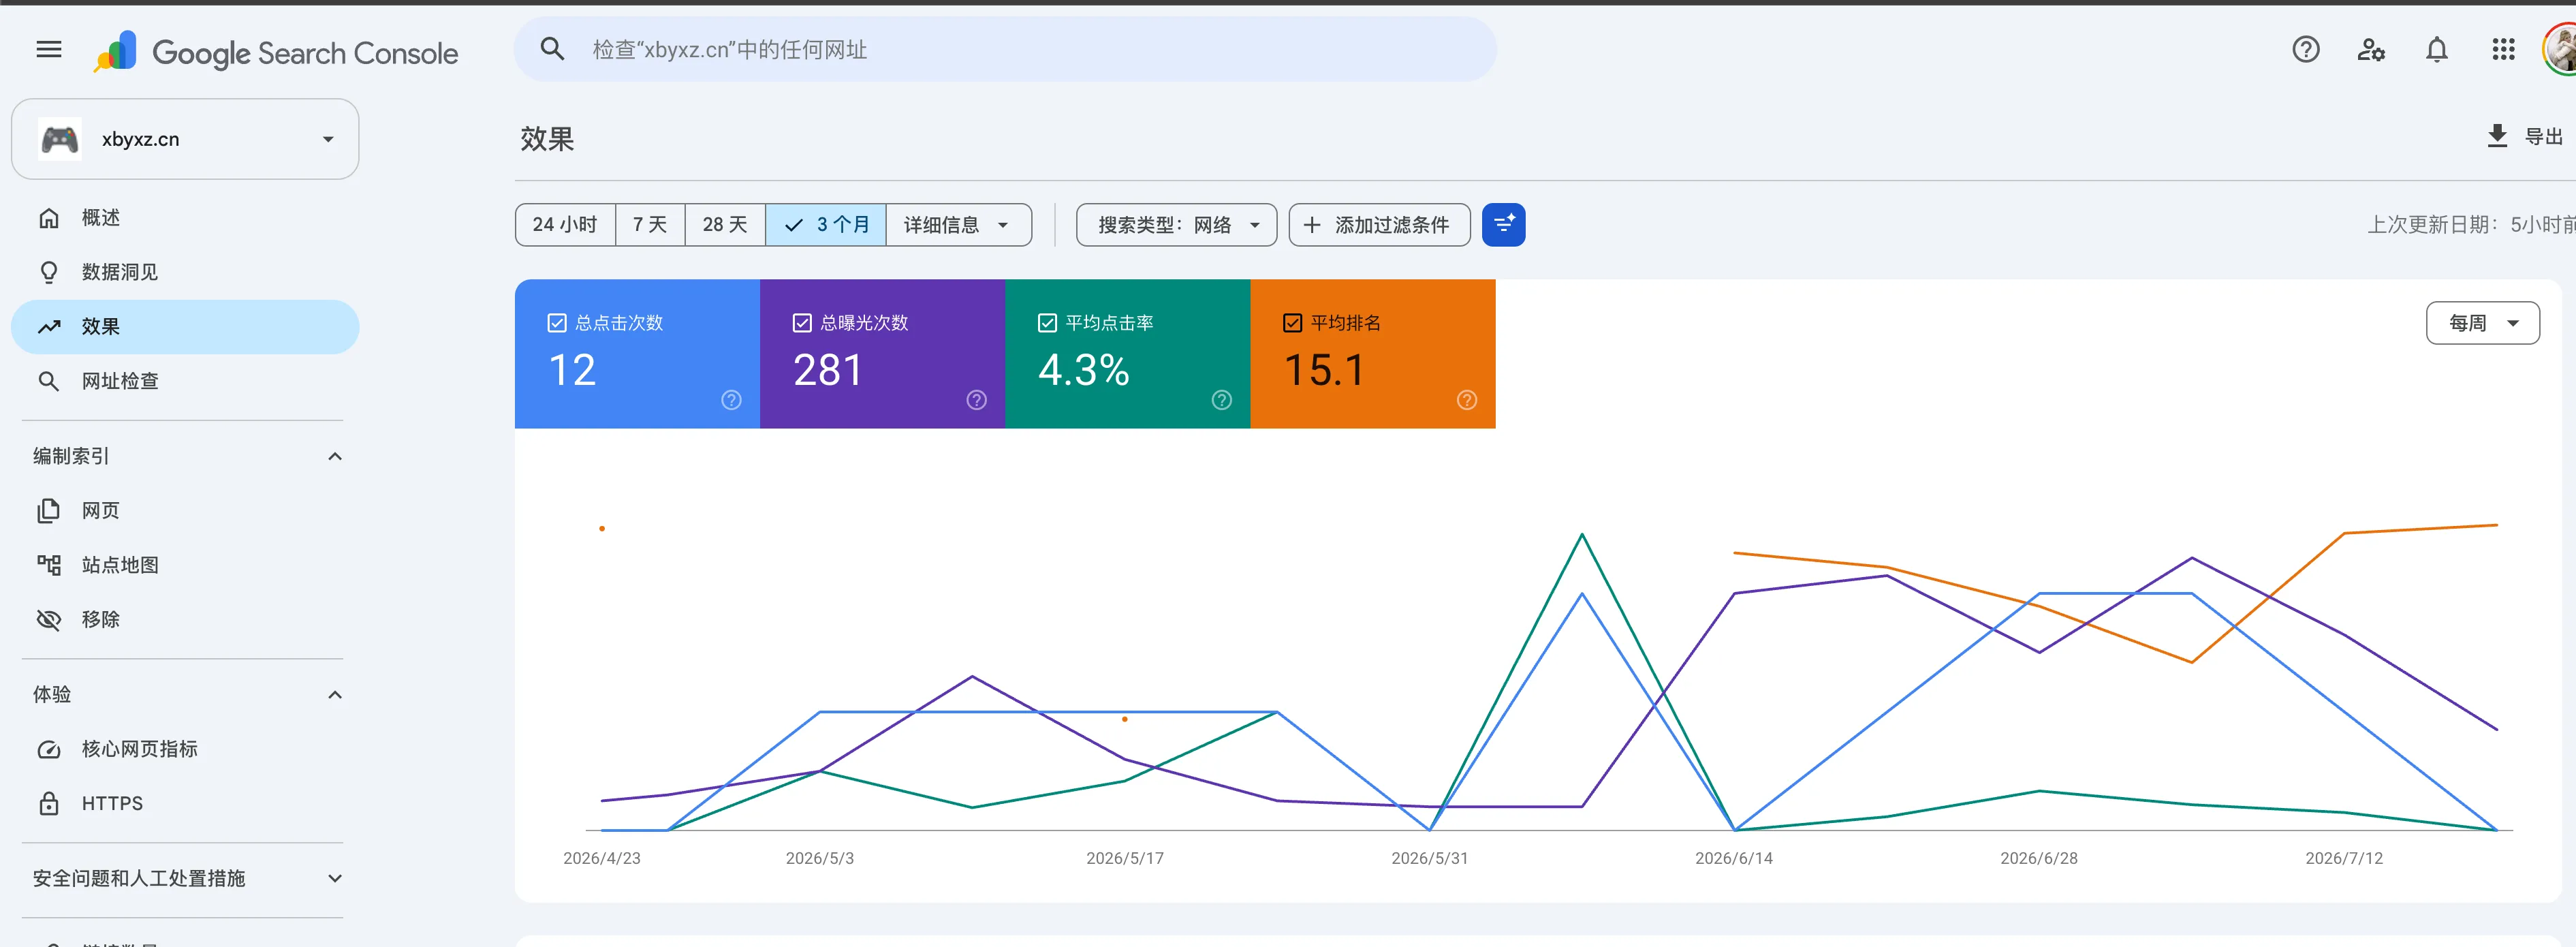2576x947 pixels.
Task: Open the 搜索类型: 网络 dropdown
Action: point(1176,224)
